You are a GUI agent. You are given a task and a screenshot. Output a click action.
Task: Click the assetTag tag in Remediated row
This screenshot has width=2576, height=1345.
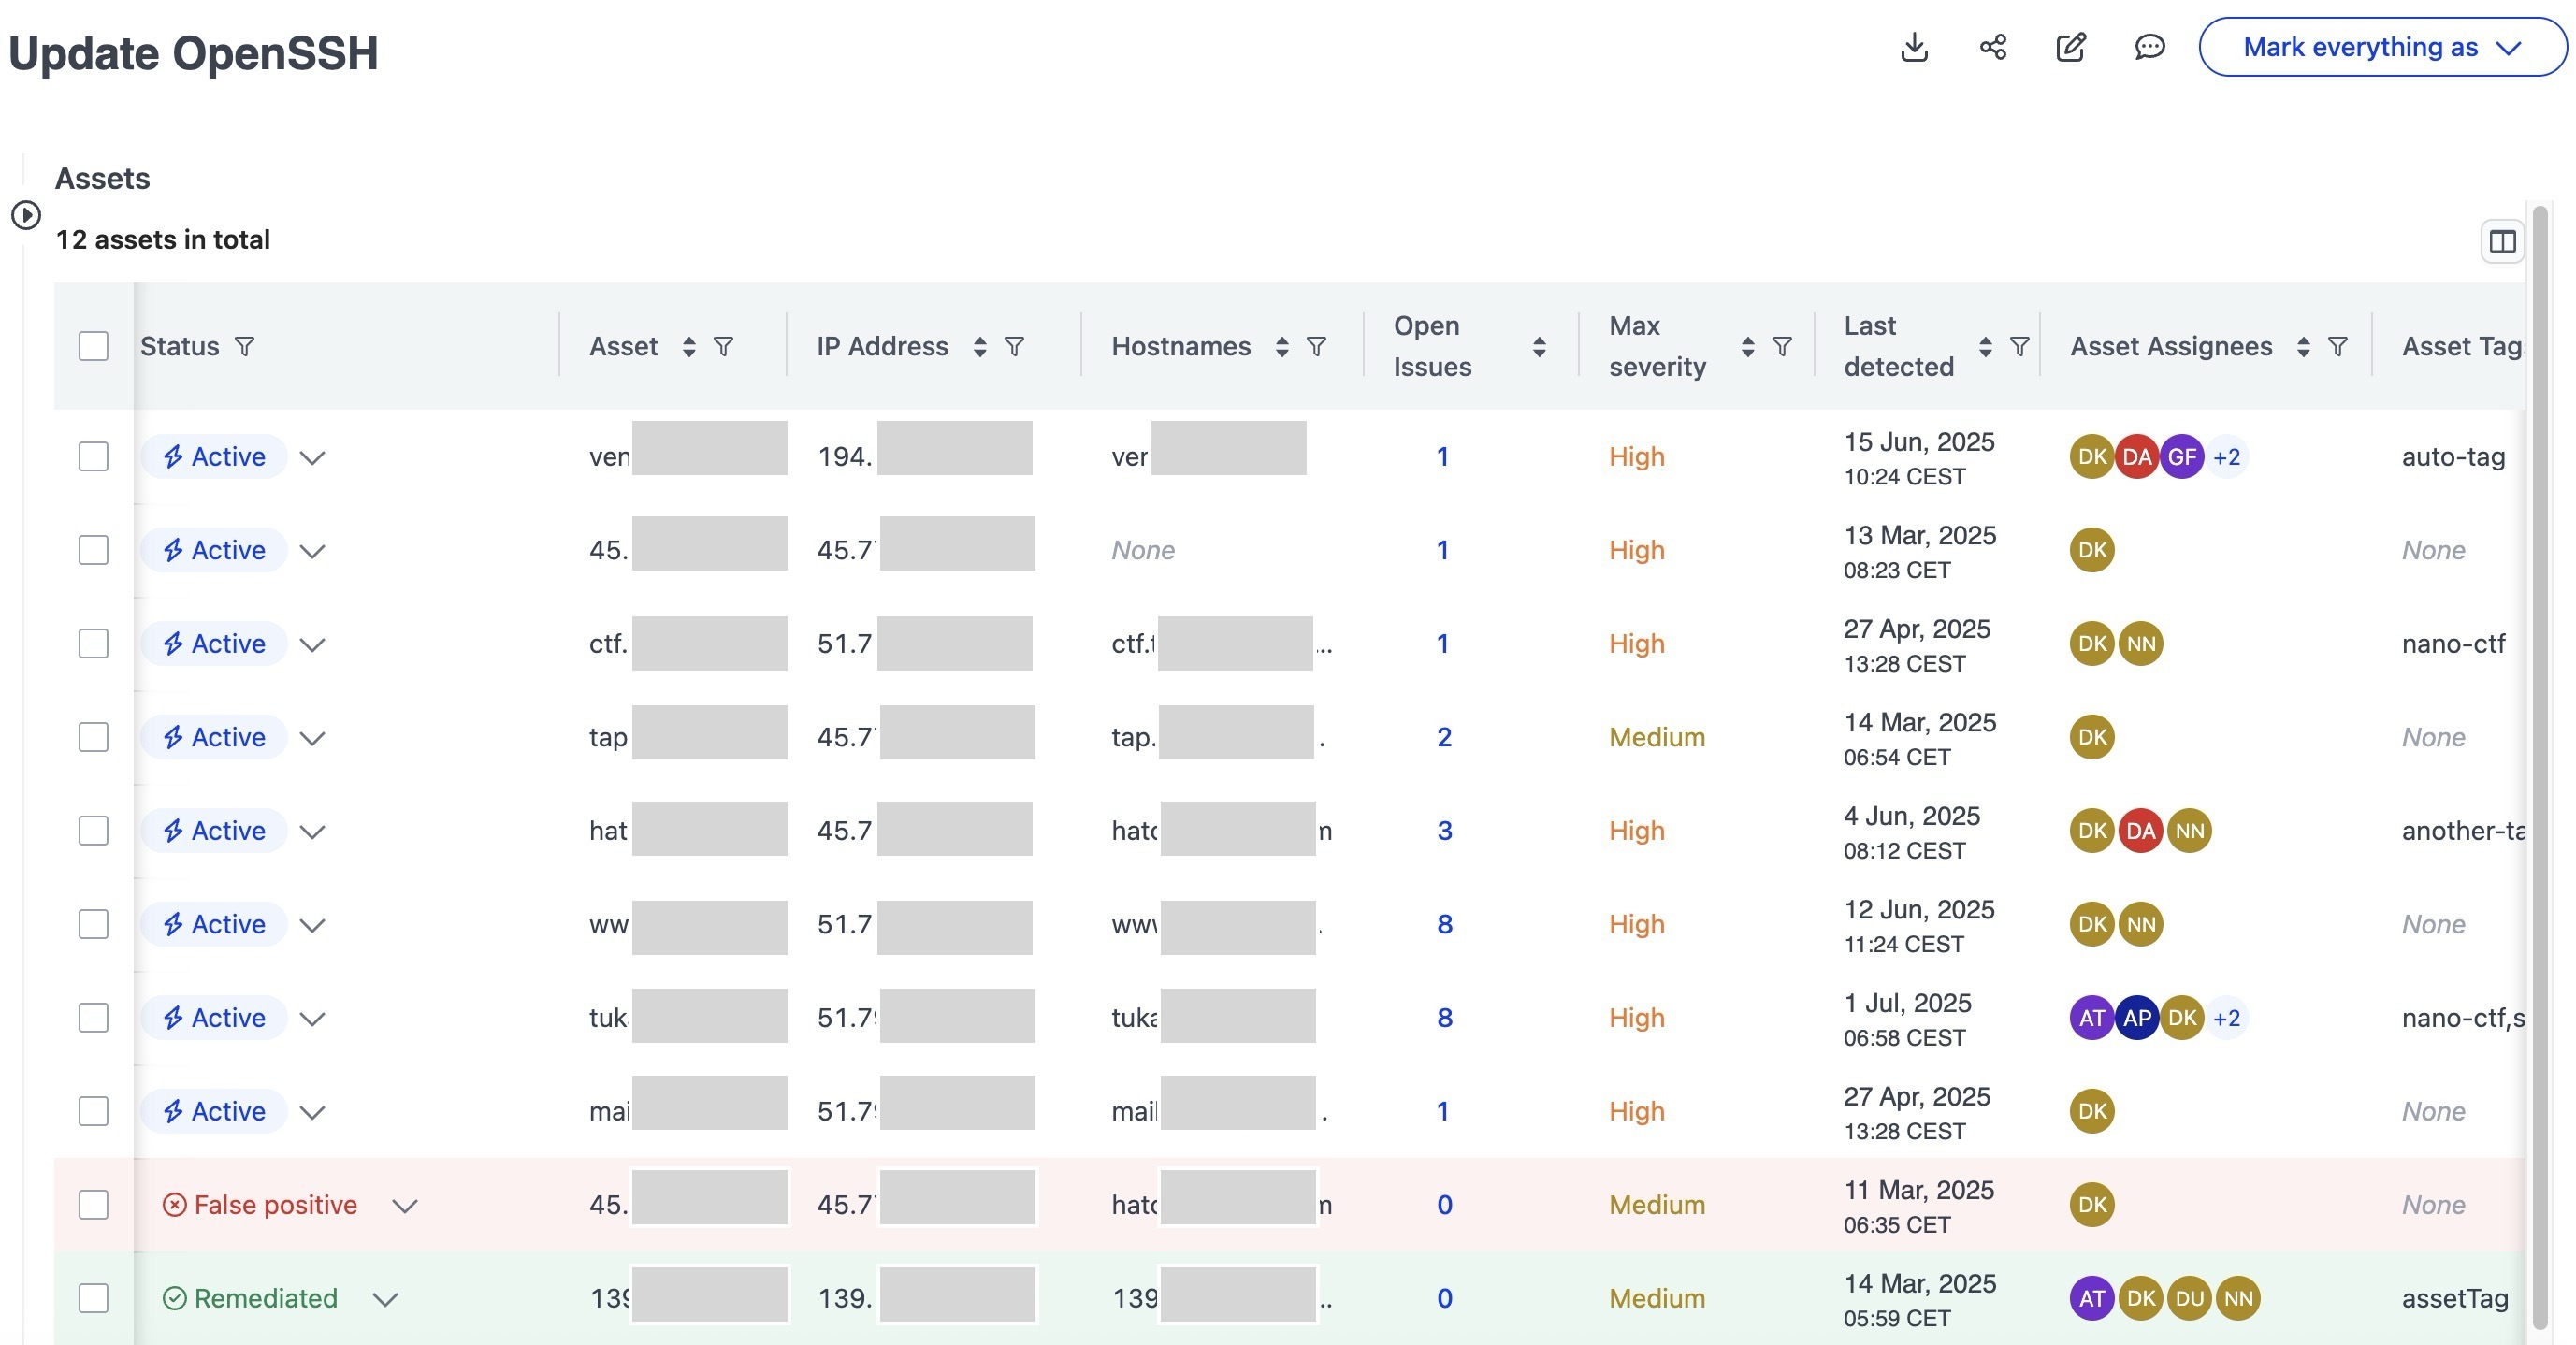coord(2455,1298)
